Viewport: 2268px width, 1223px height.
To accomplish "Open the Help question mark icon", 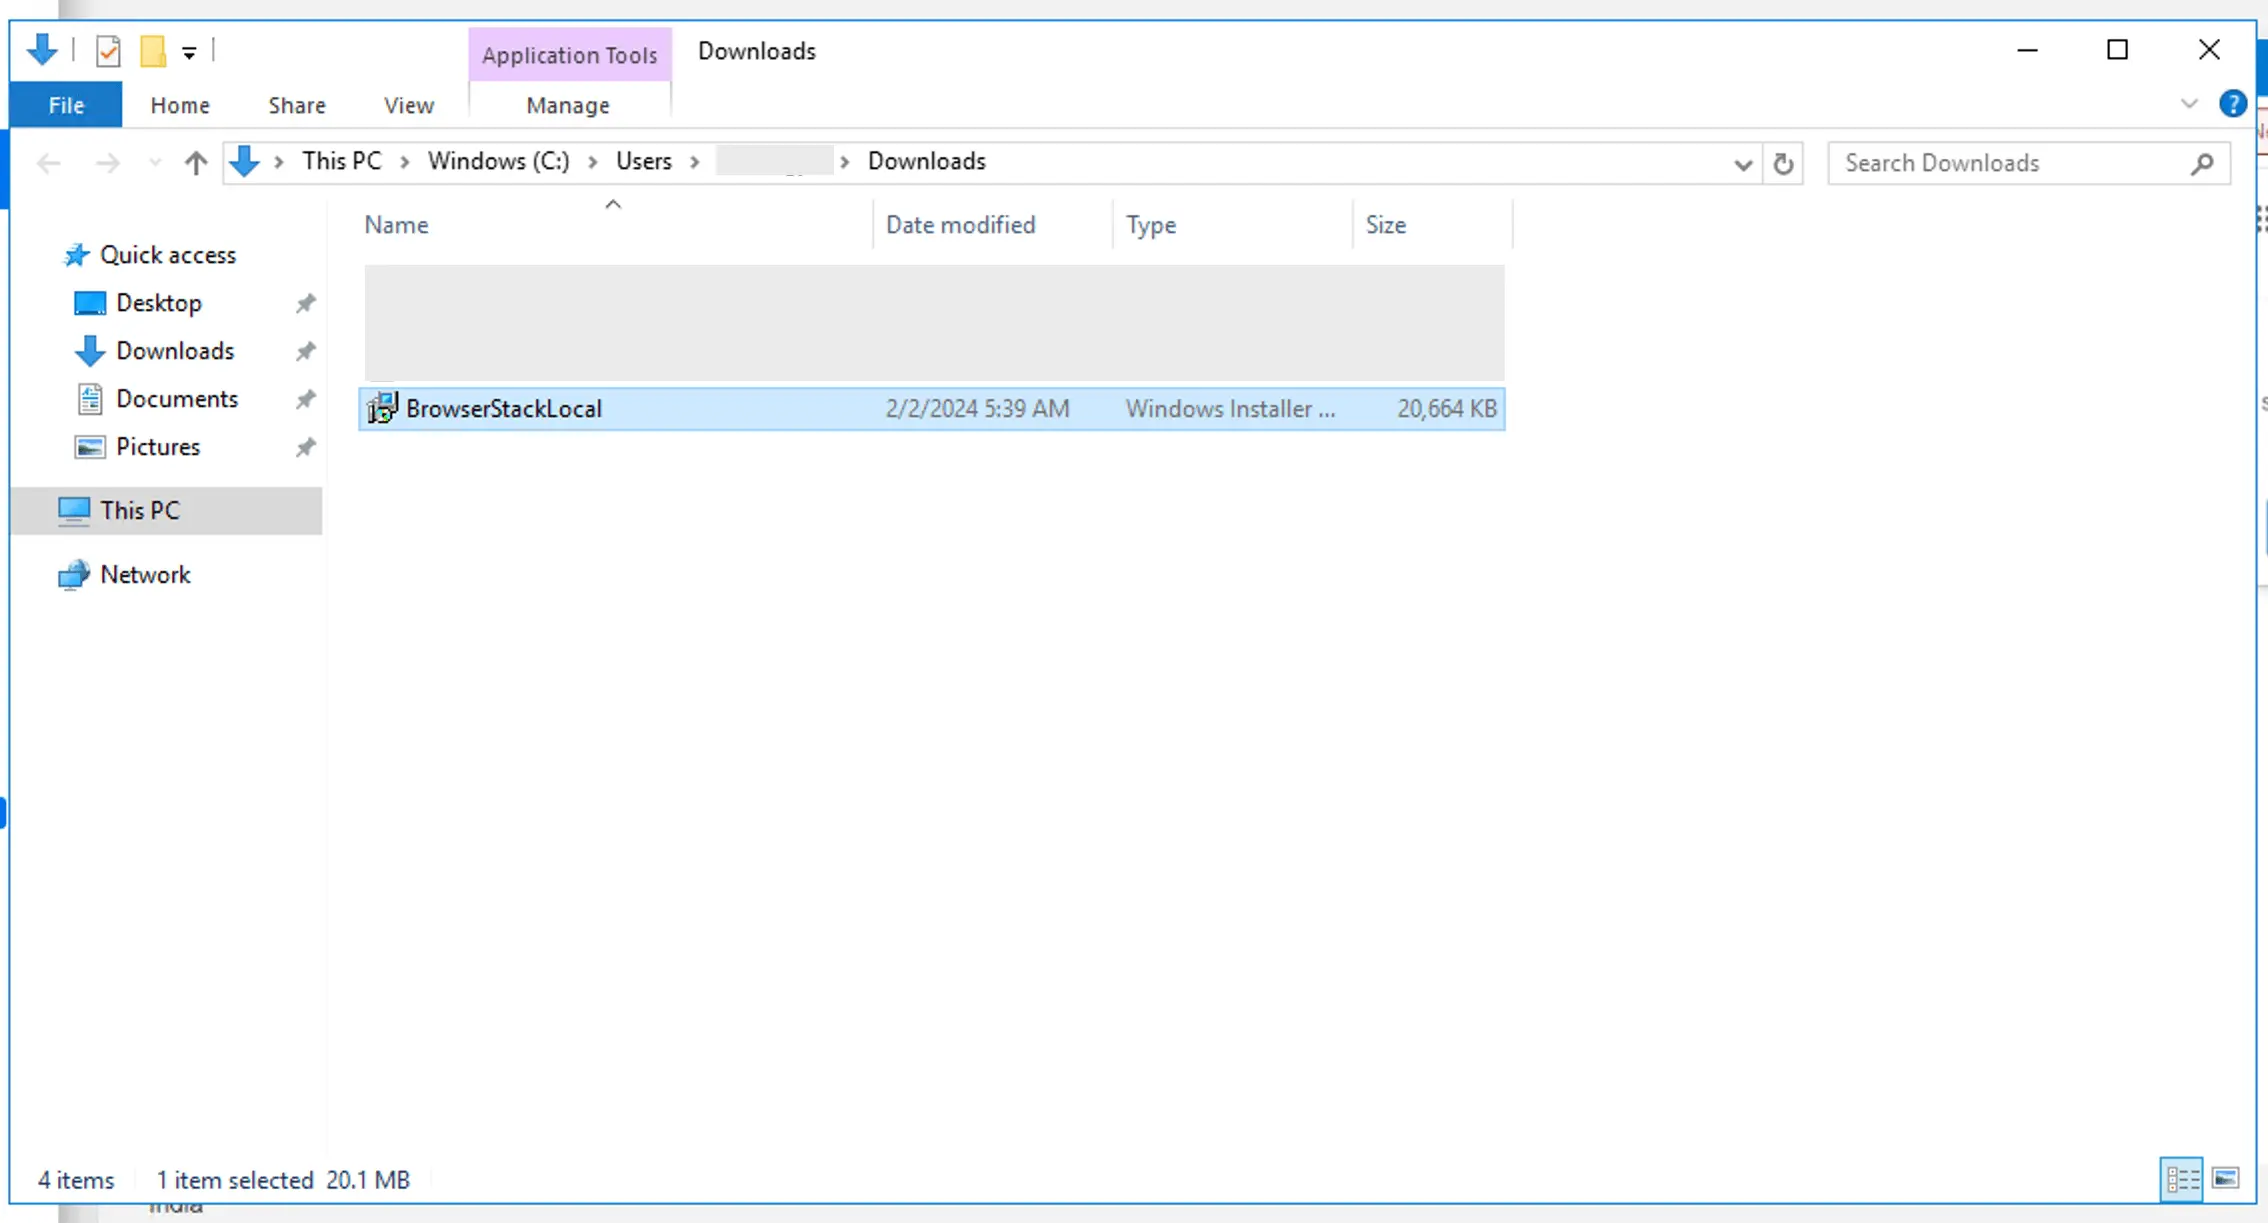I will pyautogui.click(x=2232, y=104).
